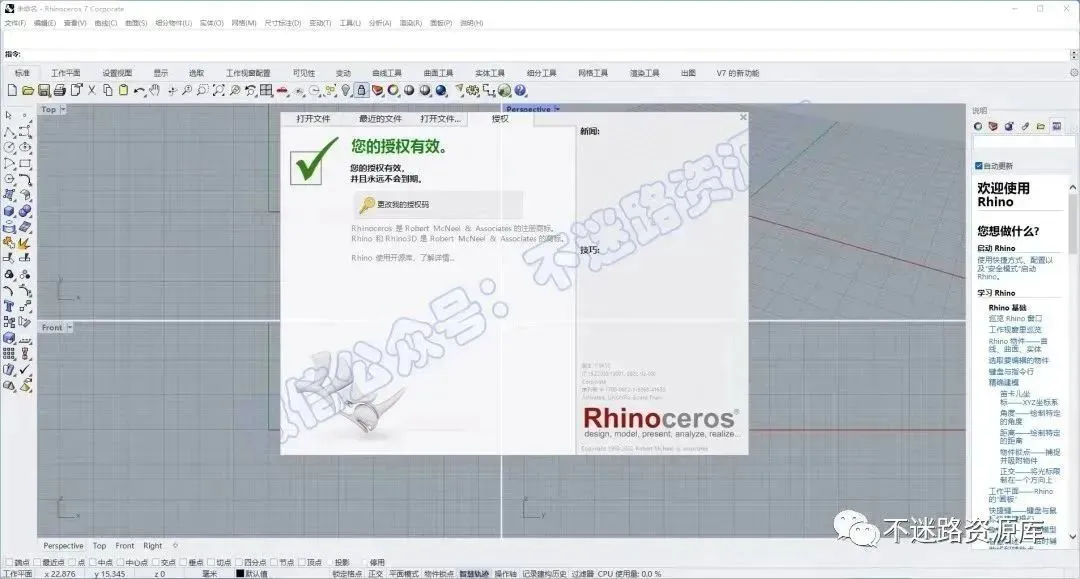Click the blue Help question-mark icon
This screenshot has width=1080, height=579.
point(520,90)
